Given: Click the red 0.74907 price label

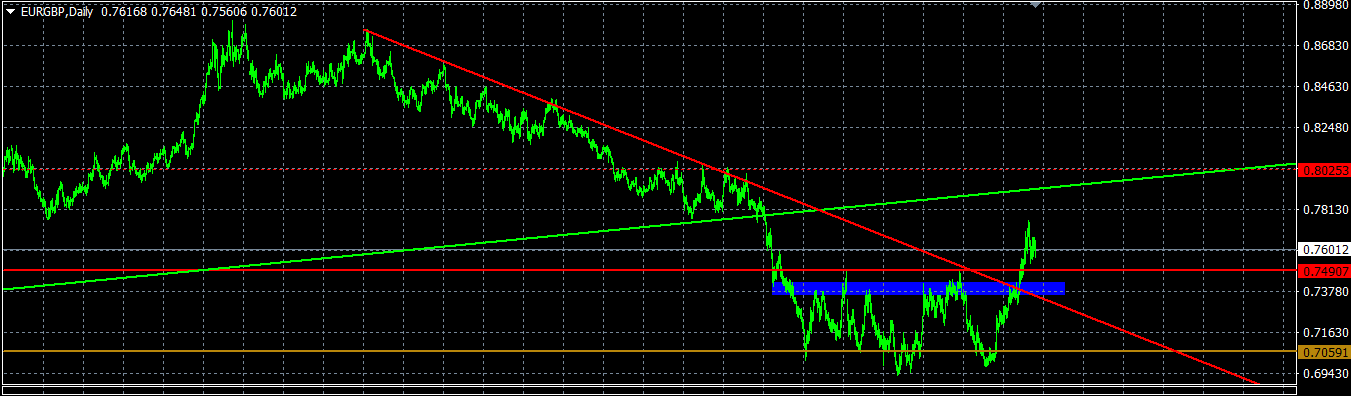Looking at the screenshot, I should pos(1324,271).
